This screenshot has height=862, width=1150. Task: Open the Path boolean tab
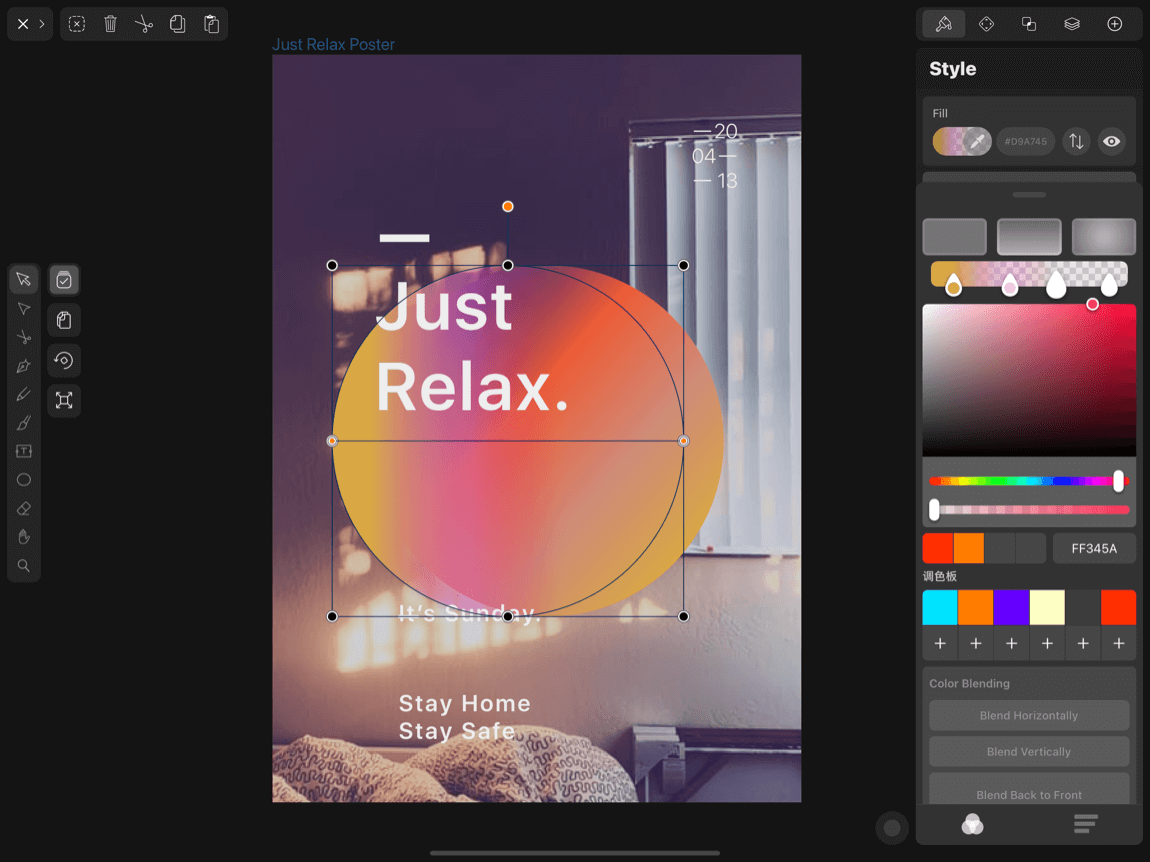click(1029, 24)
